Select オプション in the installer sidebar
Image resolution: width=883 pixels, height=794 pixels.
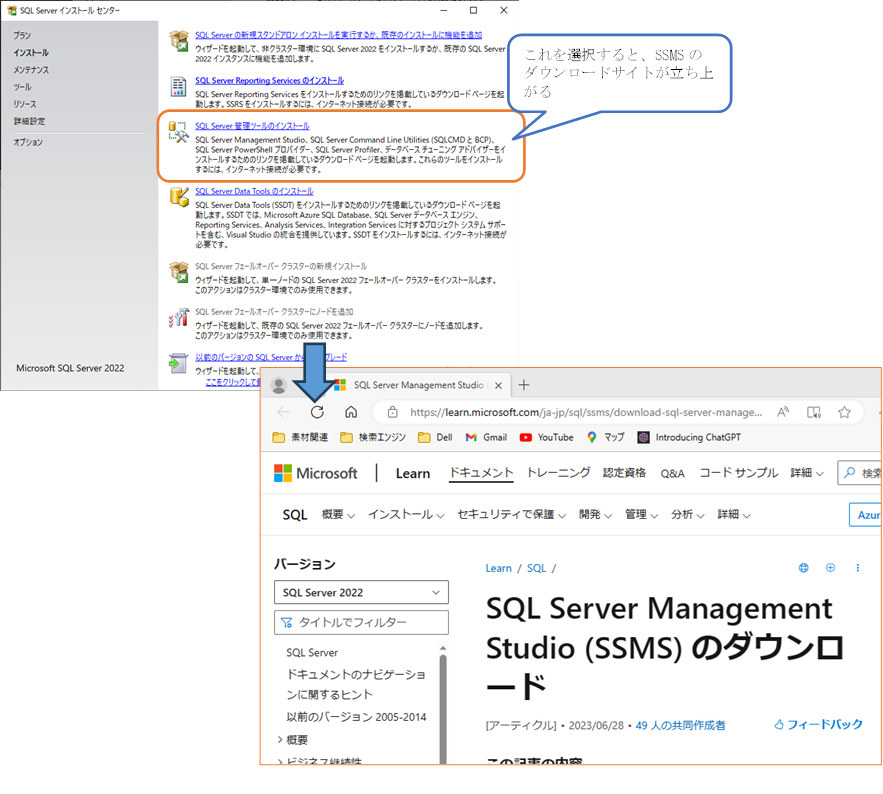tap(28, 142)
